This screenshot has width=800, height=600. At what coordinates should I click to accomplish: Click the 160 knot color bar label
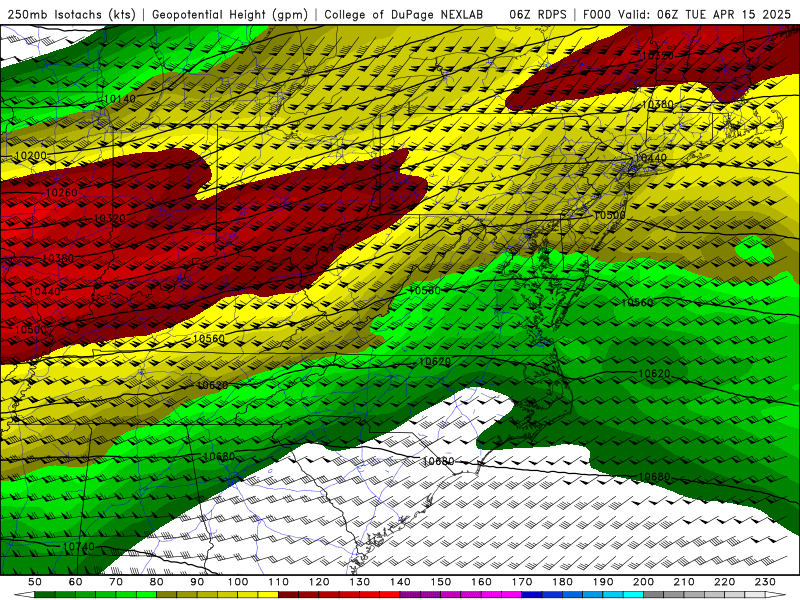click(481, 582)
